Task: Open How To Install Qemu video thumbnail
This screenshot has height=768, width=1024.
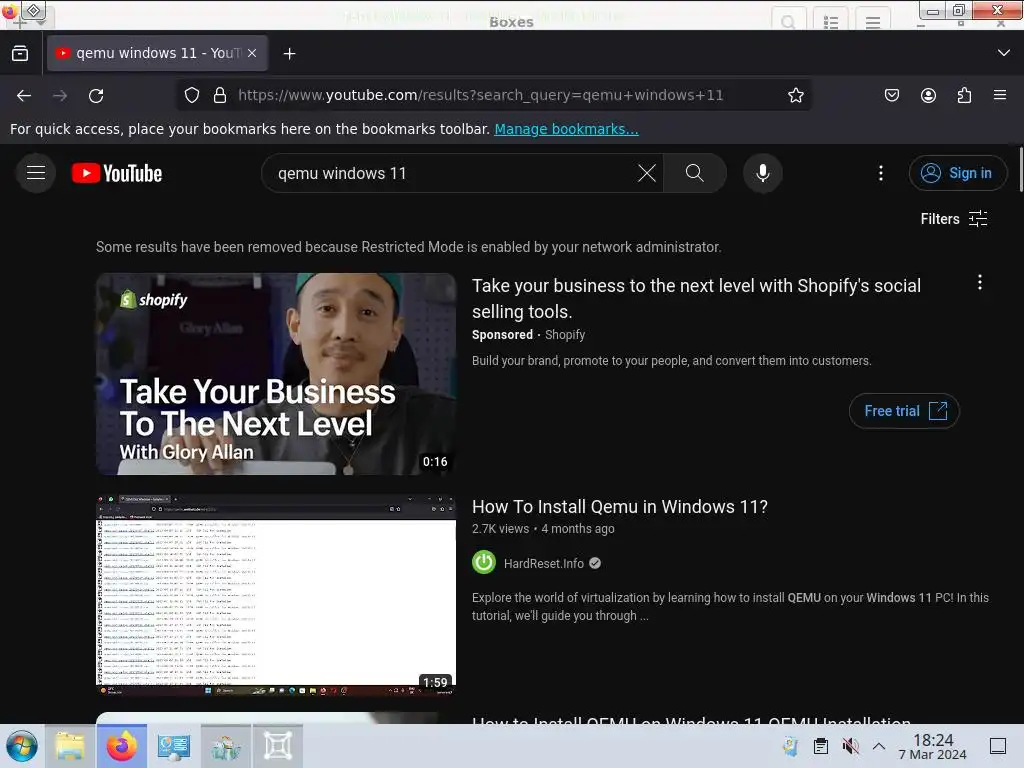Action: click(276, 595)
